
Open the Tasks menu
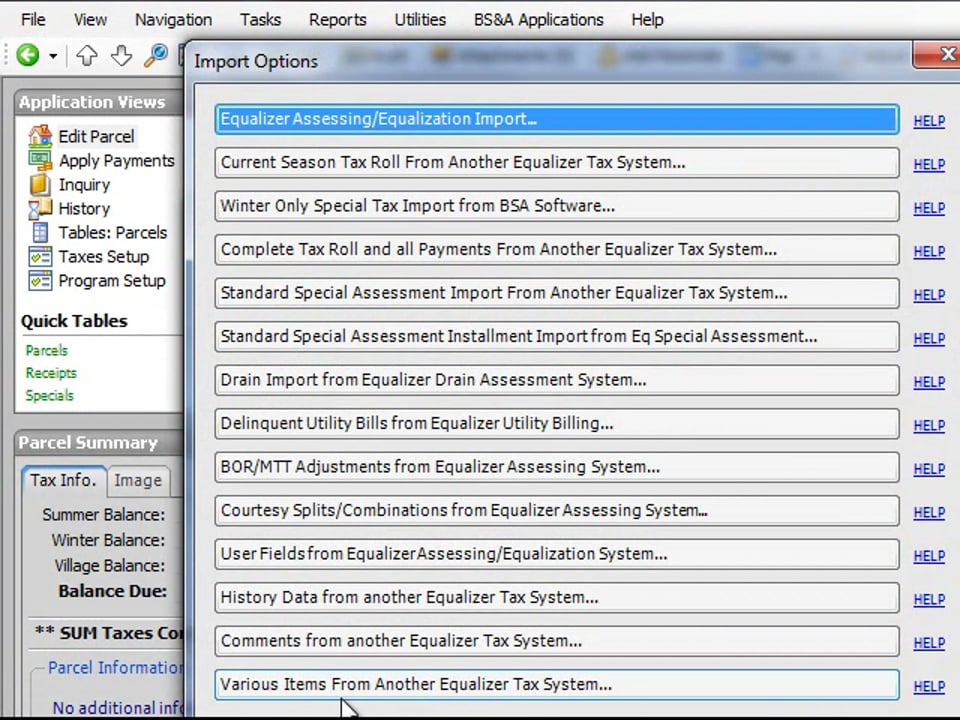(x=260, y=20)
